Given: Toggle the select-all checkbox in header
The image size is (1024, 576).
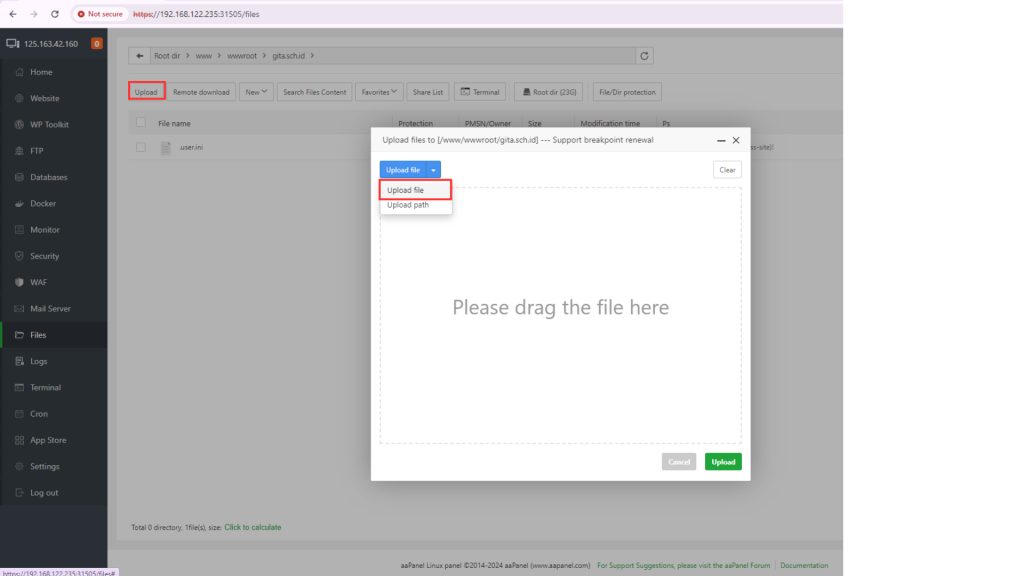Looking at the screenshot, I should tap(141, 123).
